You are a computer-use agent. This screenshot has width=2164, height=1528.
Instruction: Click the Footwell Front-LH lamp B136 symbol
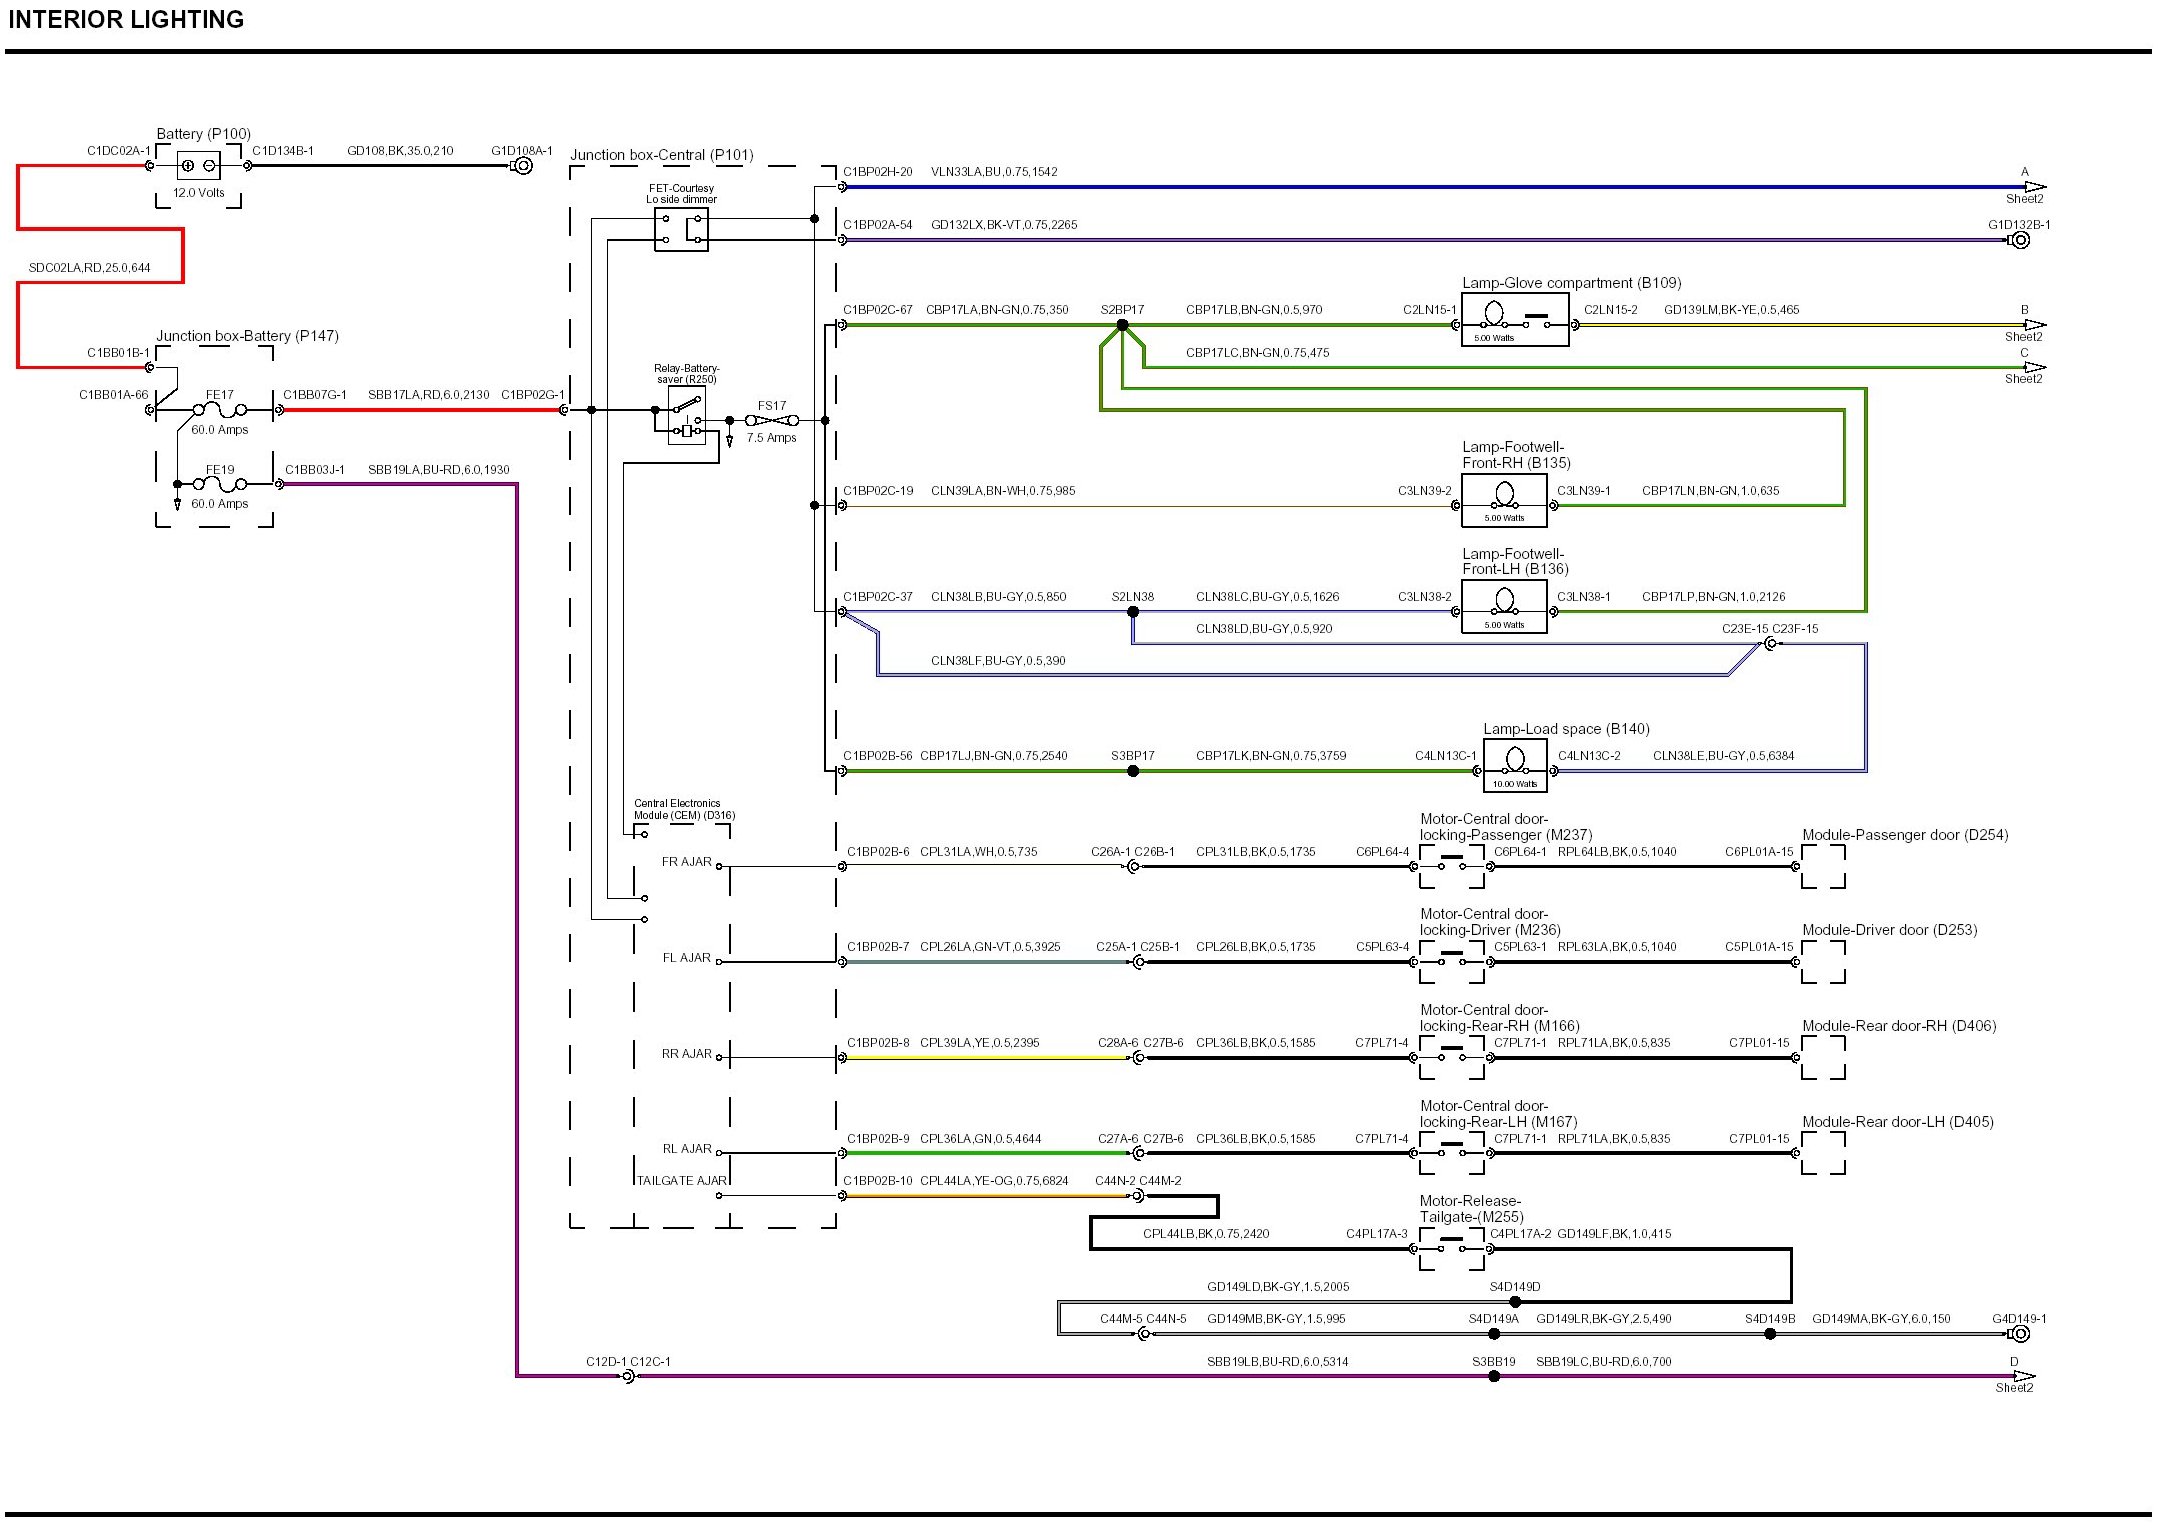click(1503, 607)
